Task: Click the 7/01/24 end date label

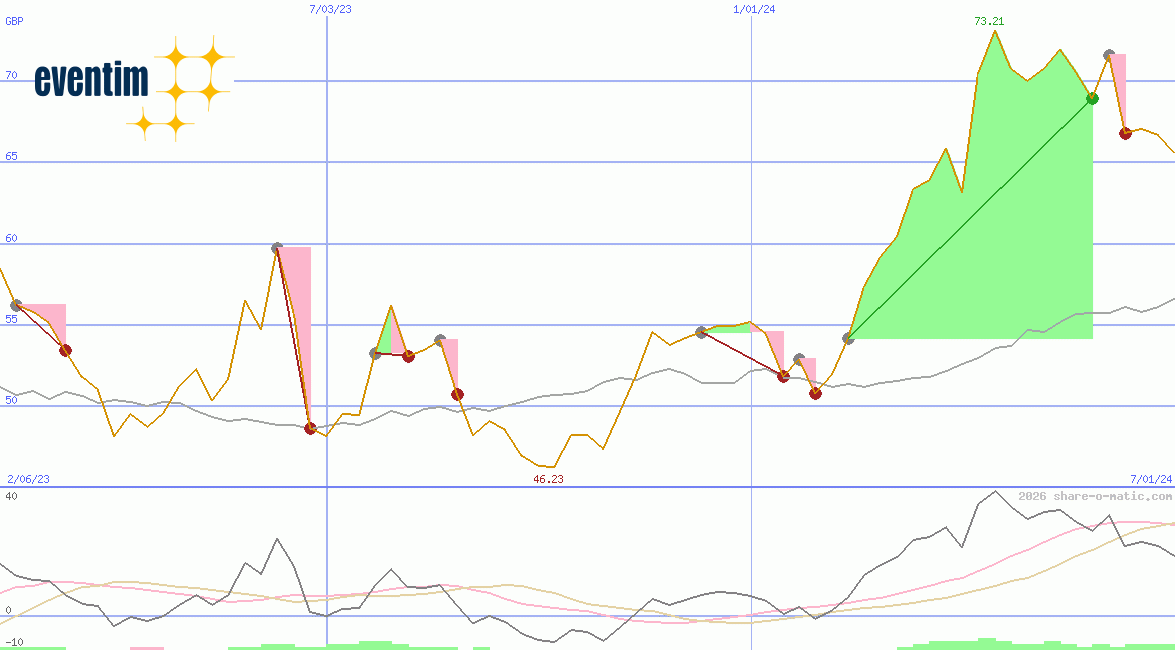Action: (x=1151, y=479)
